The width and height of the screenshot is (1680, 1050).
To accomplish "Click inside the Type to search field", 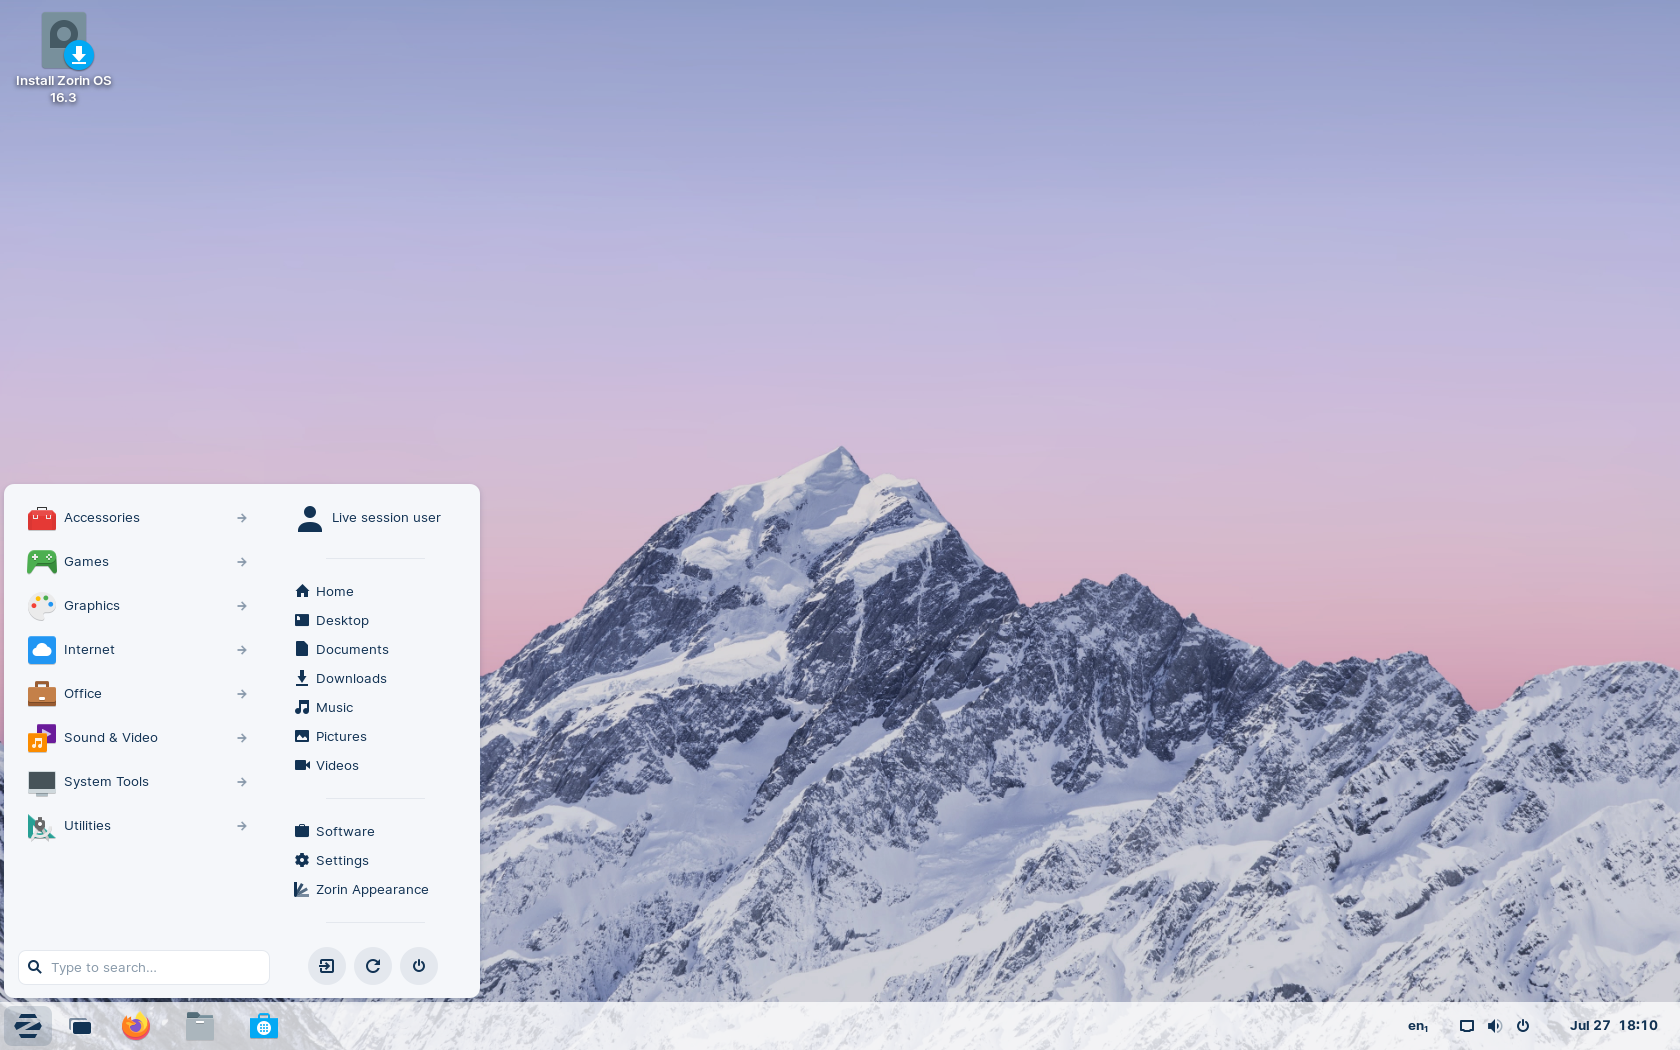I will (x=143, y=967).
